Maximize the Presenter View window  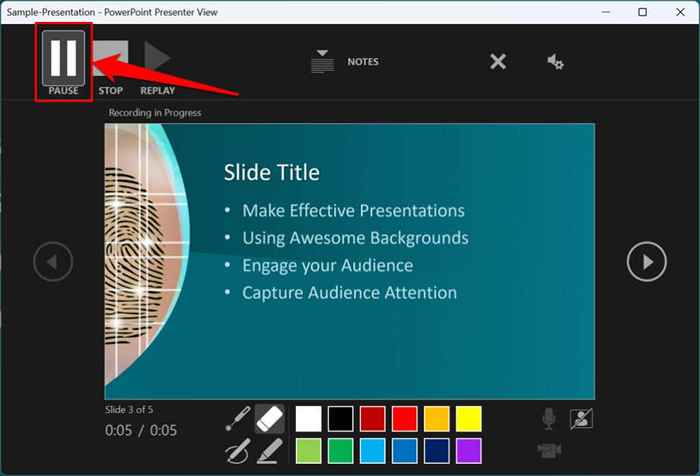click(x=642, y=12)
